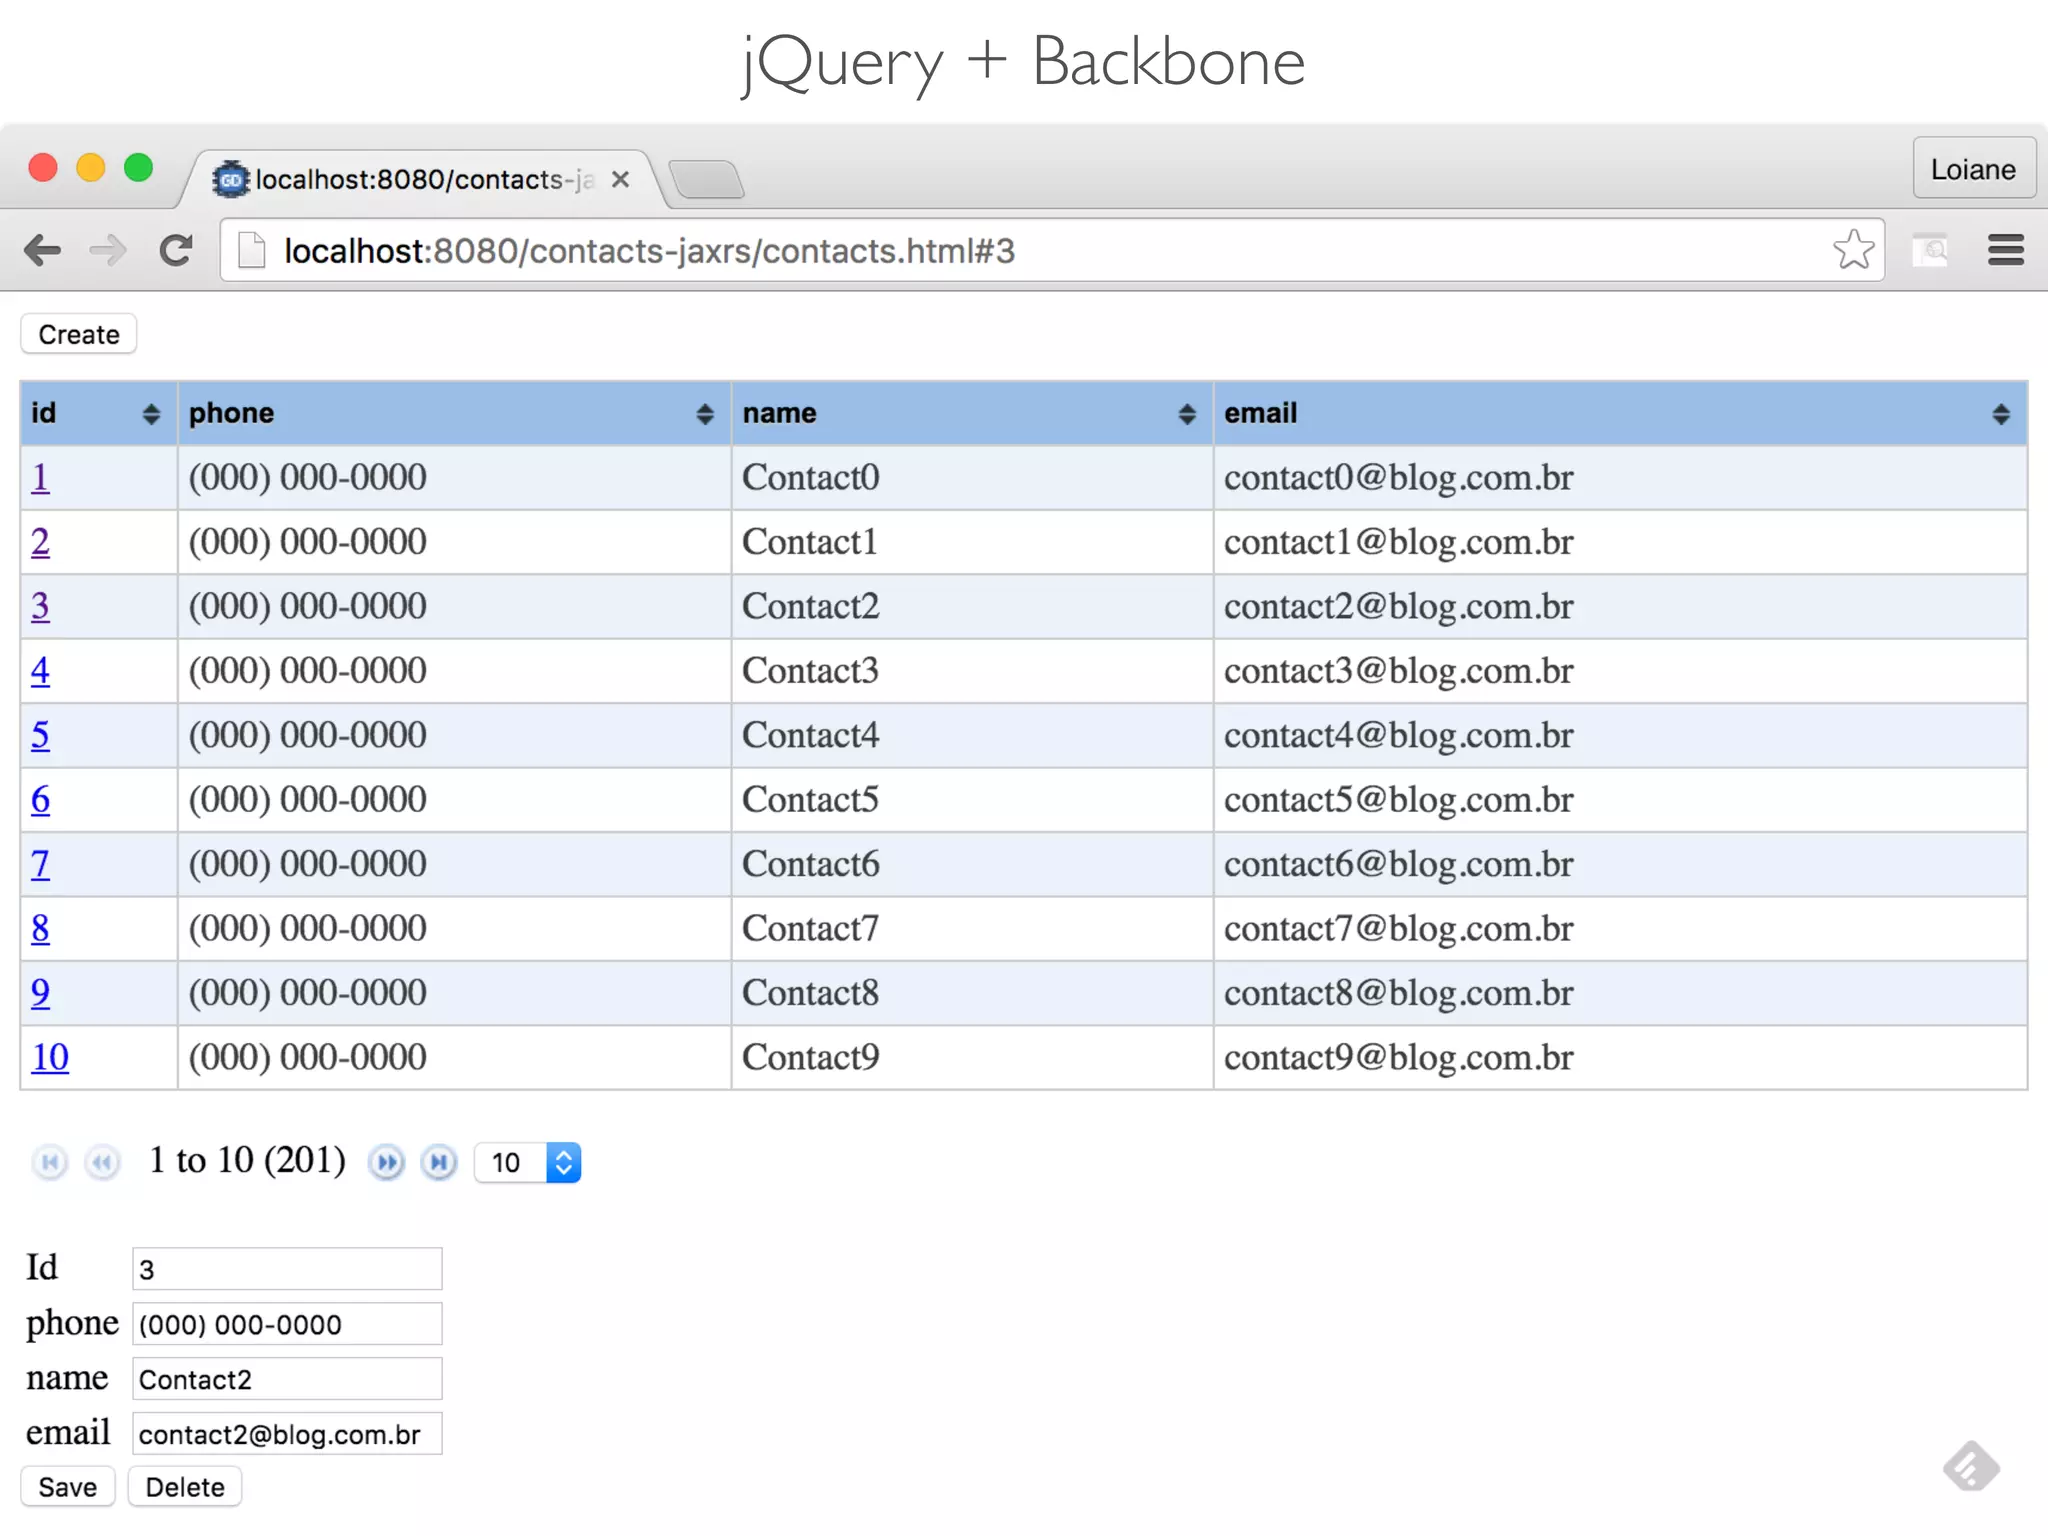Click the Save button
The image size is (2048, 1536).
(68, 1487)
